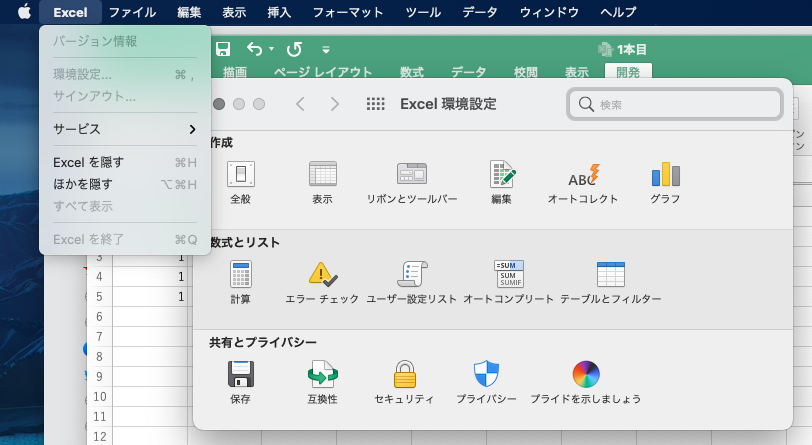This screenshot has width=812, height=445.
Task: Click the Save icon in Excel toolbar
Action: click(223, 49)
